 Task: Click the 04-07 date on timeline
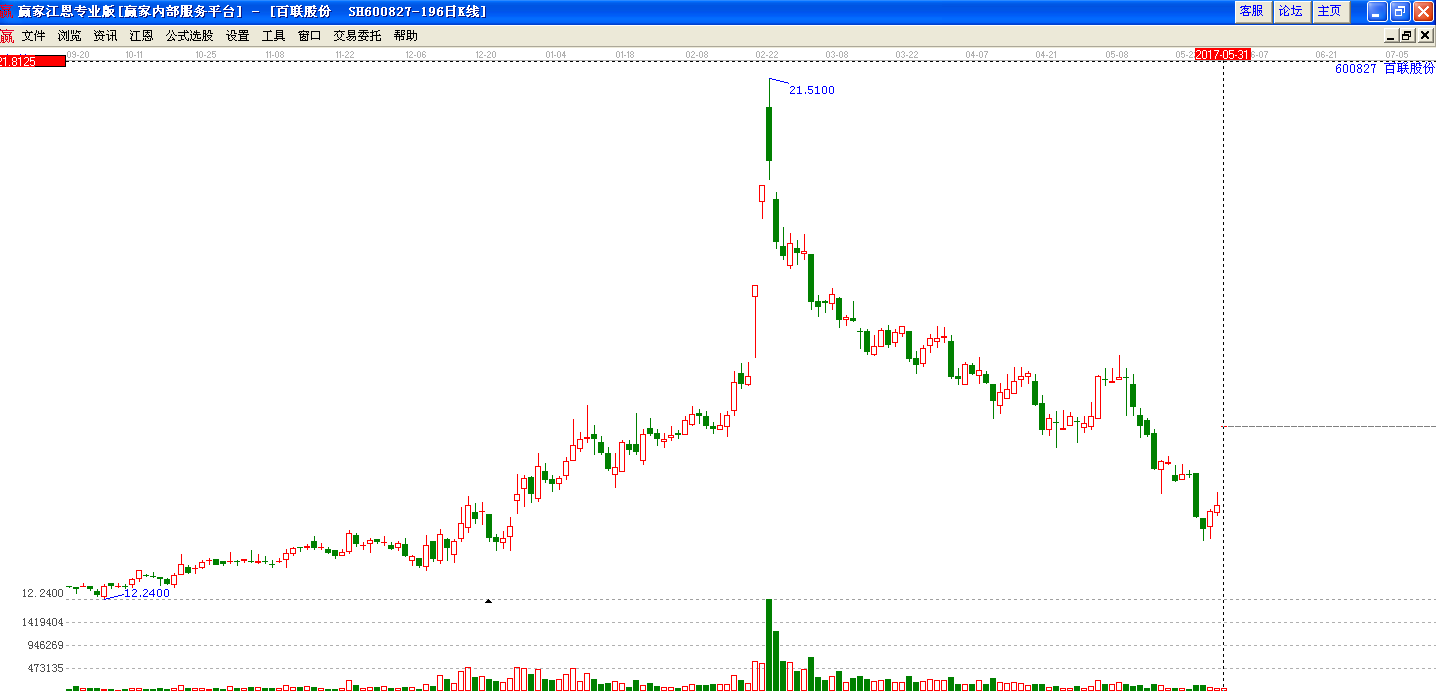[x=977, y=54]
